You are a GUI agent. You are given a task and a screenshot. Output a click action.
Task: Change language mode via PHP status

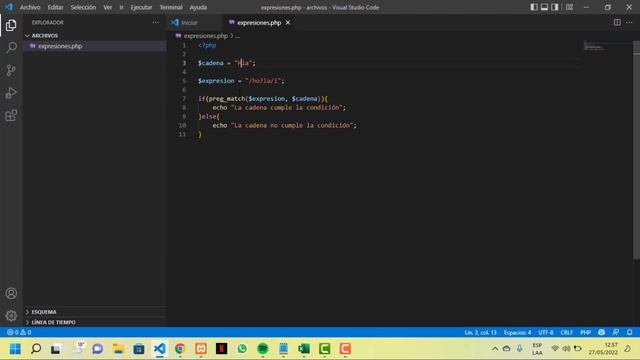click(x=585, y=332)
